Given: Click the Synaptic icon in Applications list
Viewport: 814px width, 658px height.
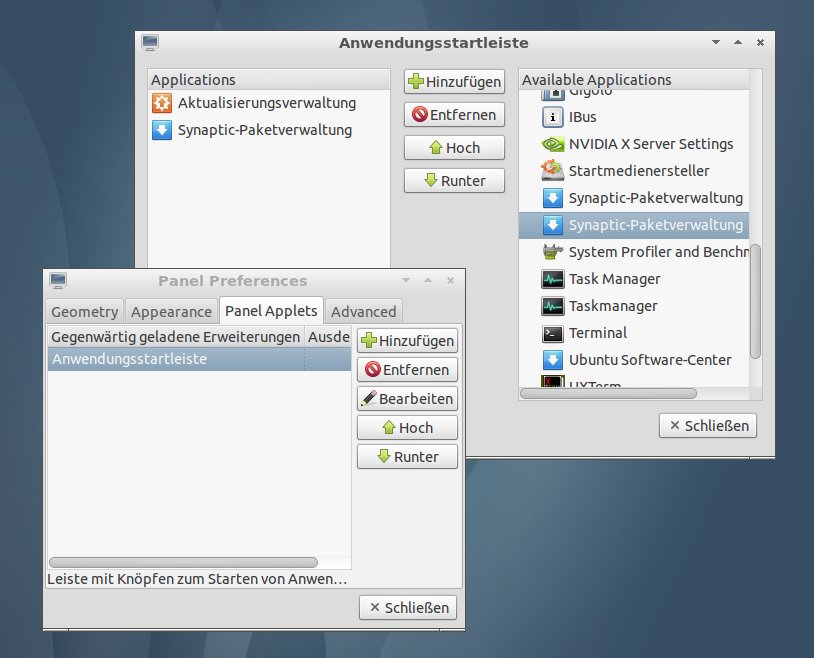Looking at the screenshot, I should (x=161, y=130).
